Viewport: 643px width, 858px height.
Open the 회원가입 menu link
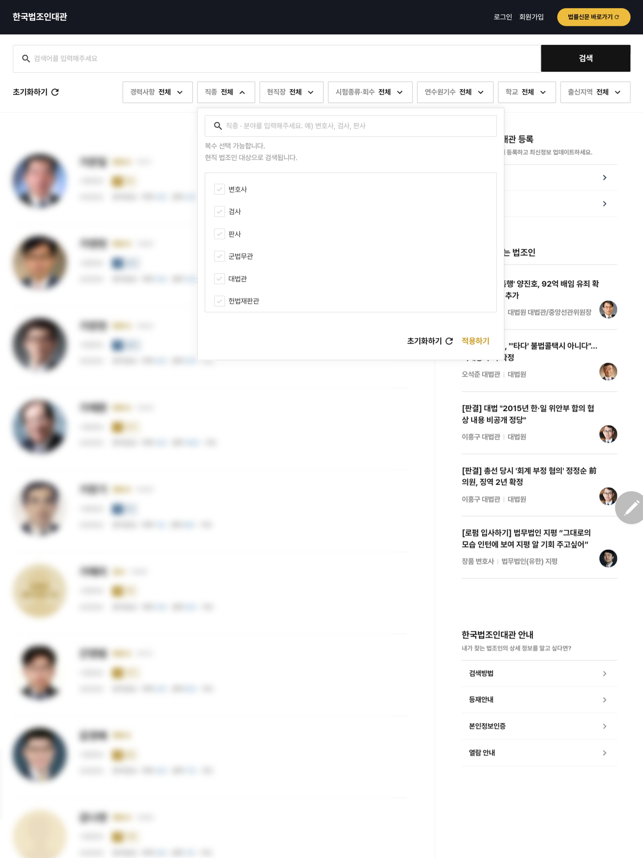[531, 17]
